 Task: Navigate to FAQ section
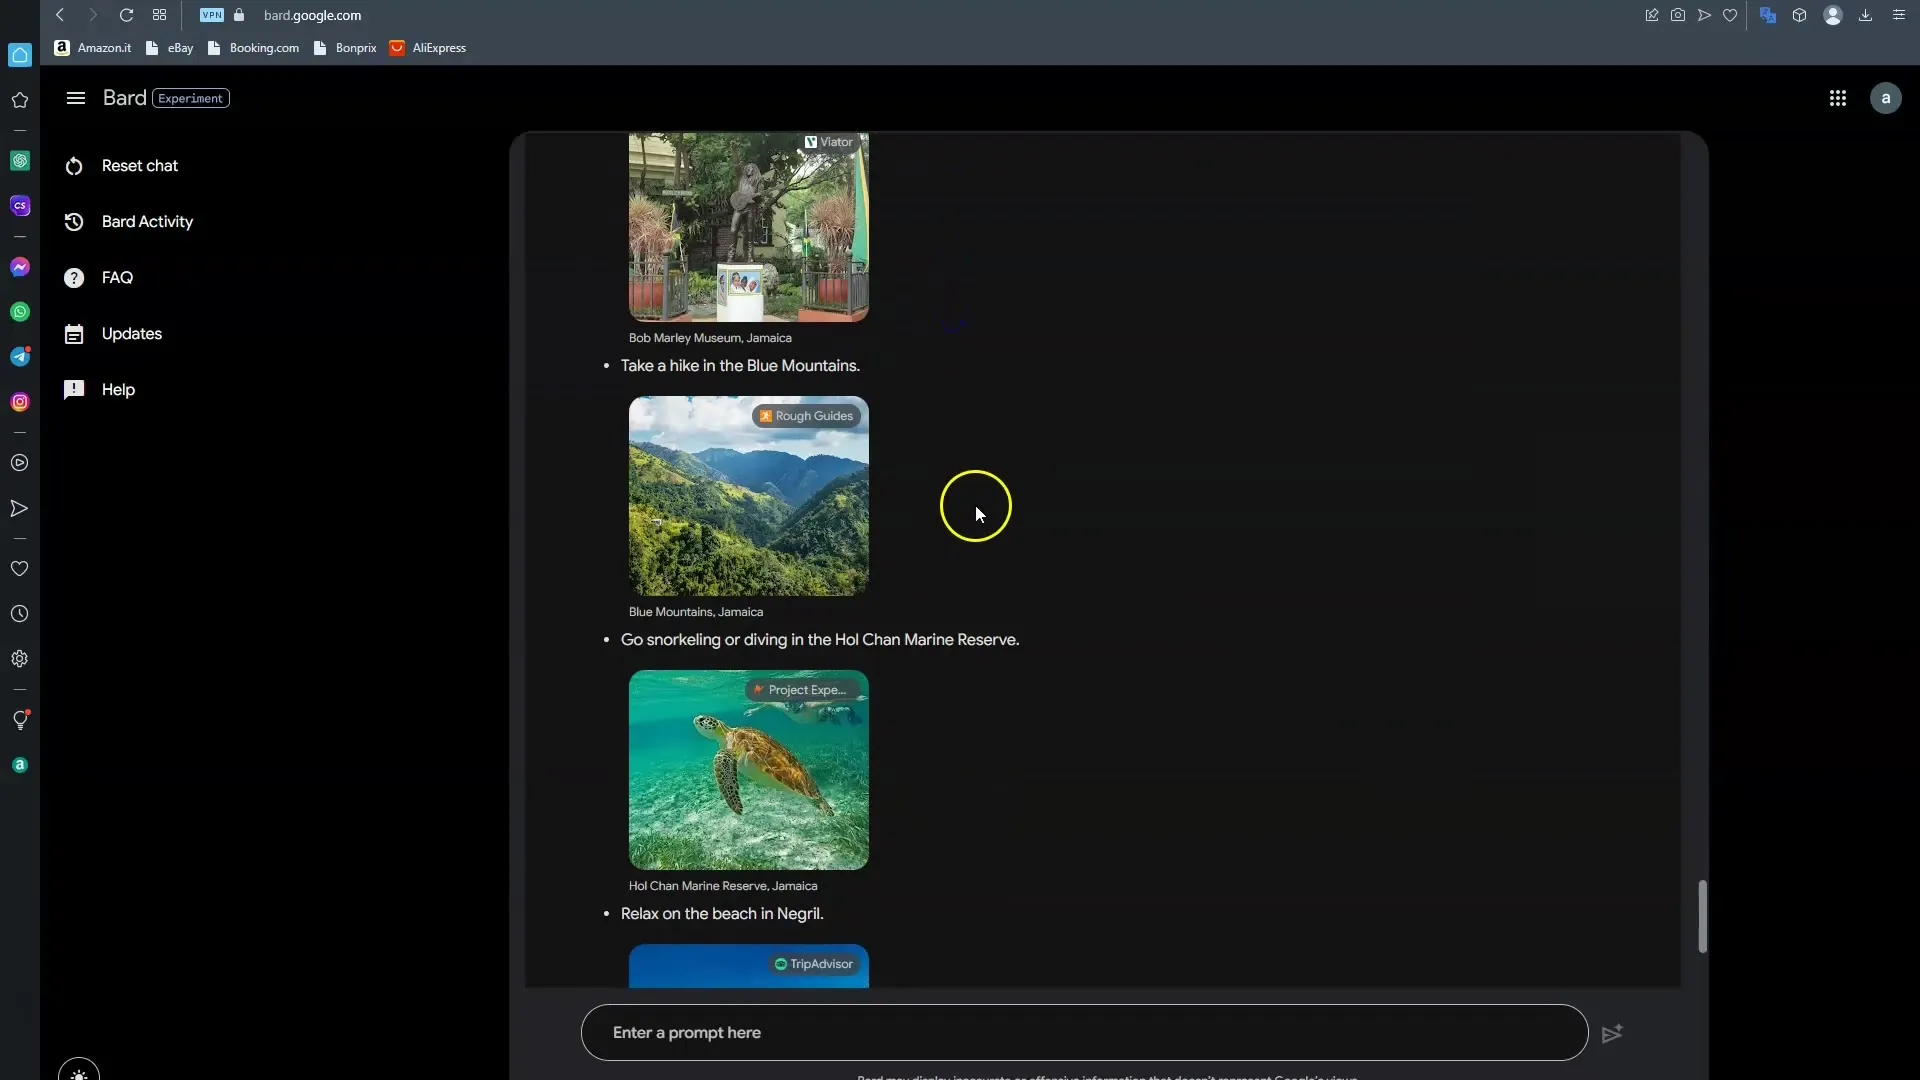117,277
